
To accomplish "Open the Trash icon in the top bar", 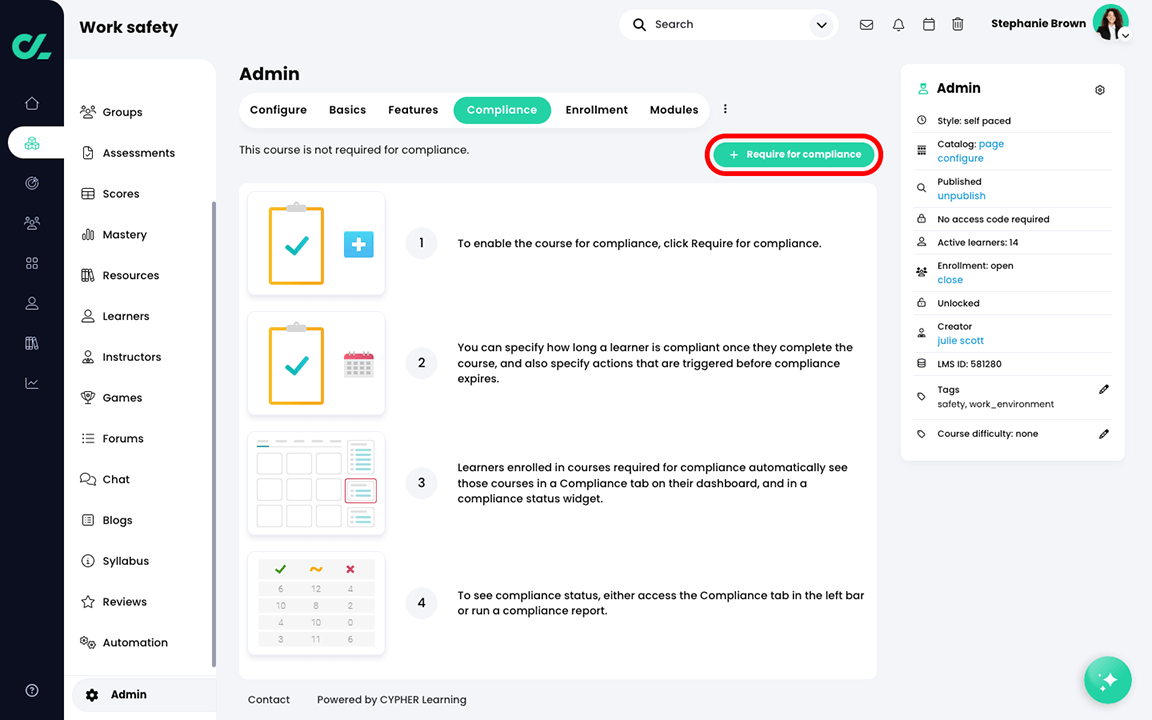I will coord(957,23).
